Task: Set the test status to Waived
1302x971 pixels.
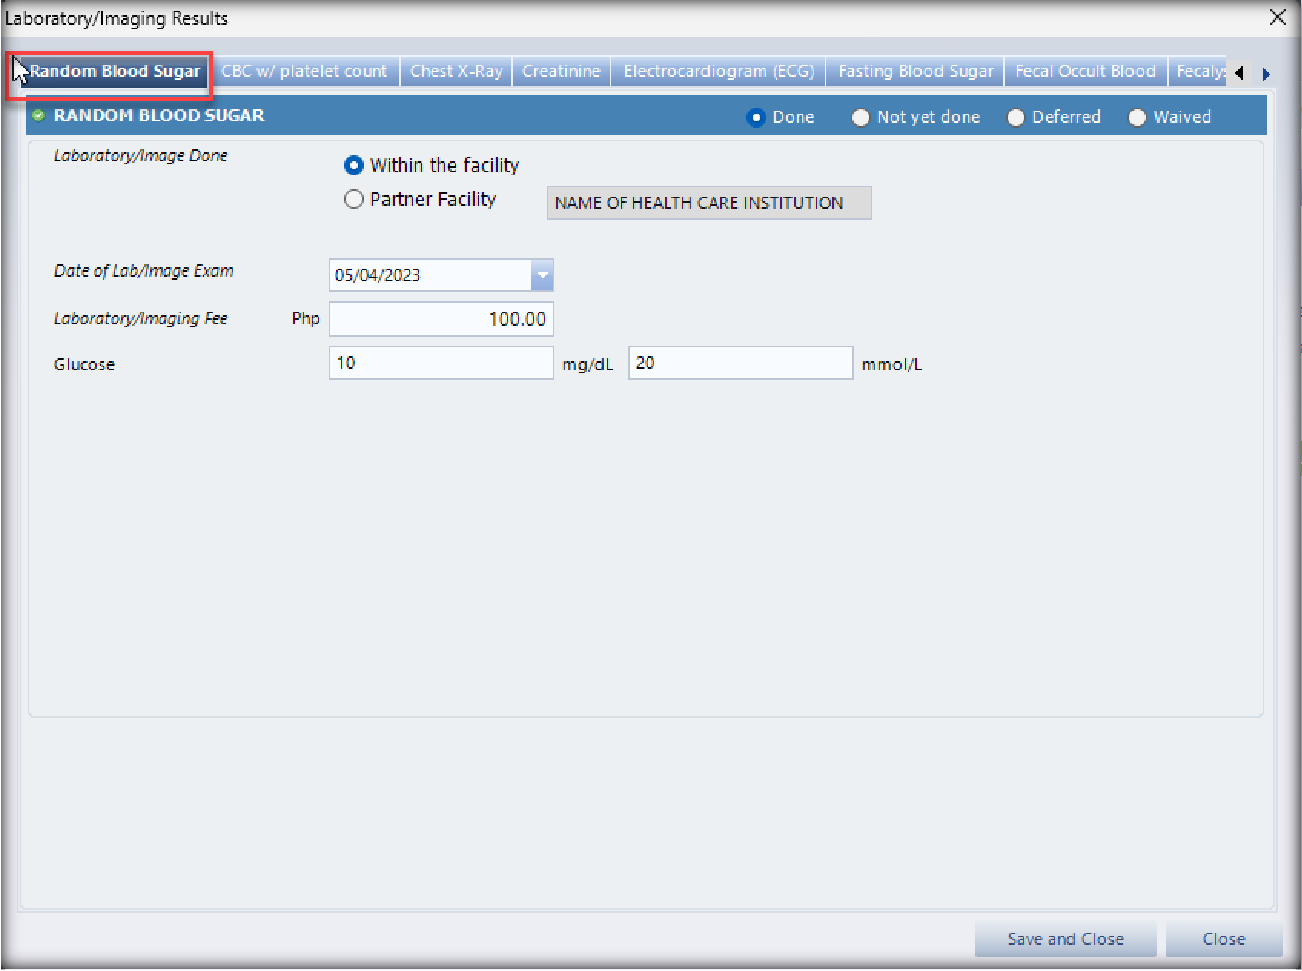Action: [1137, 118]
